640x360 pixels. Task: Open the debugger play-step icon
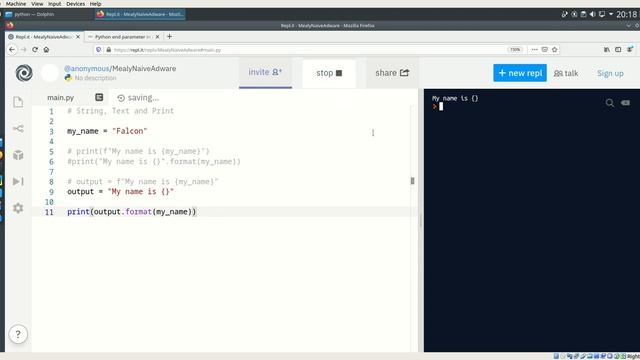point(18,181)
